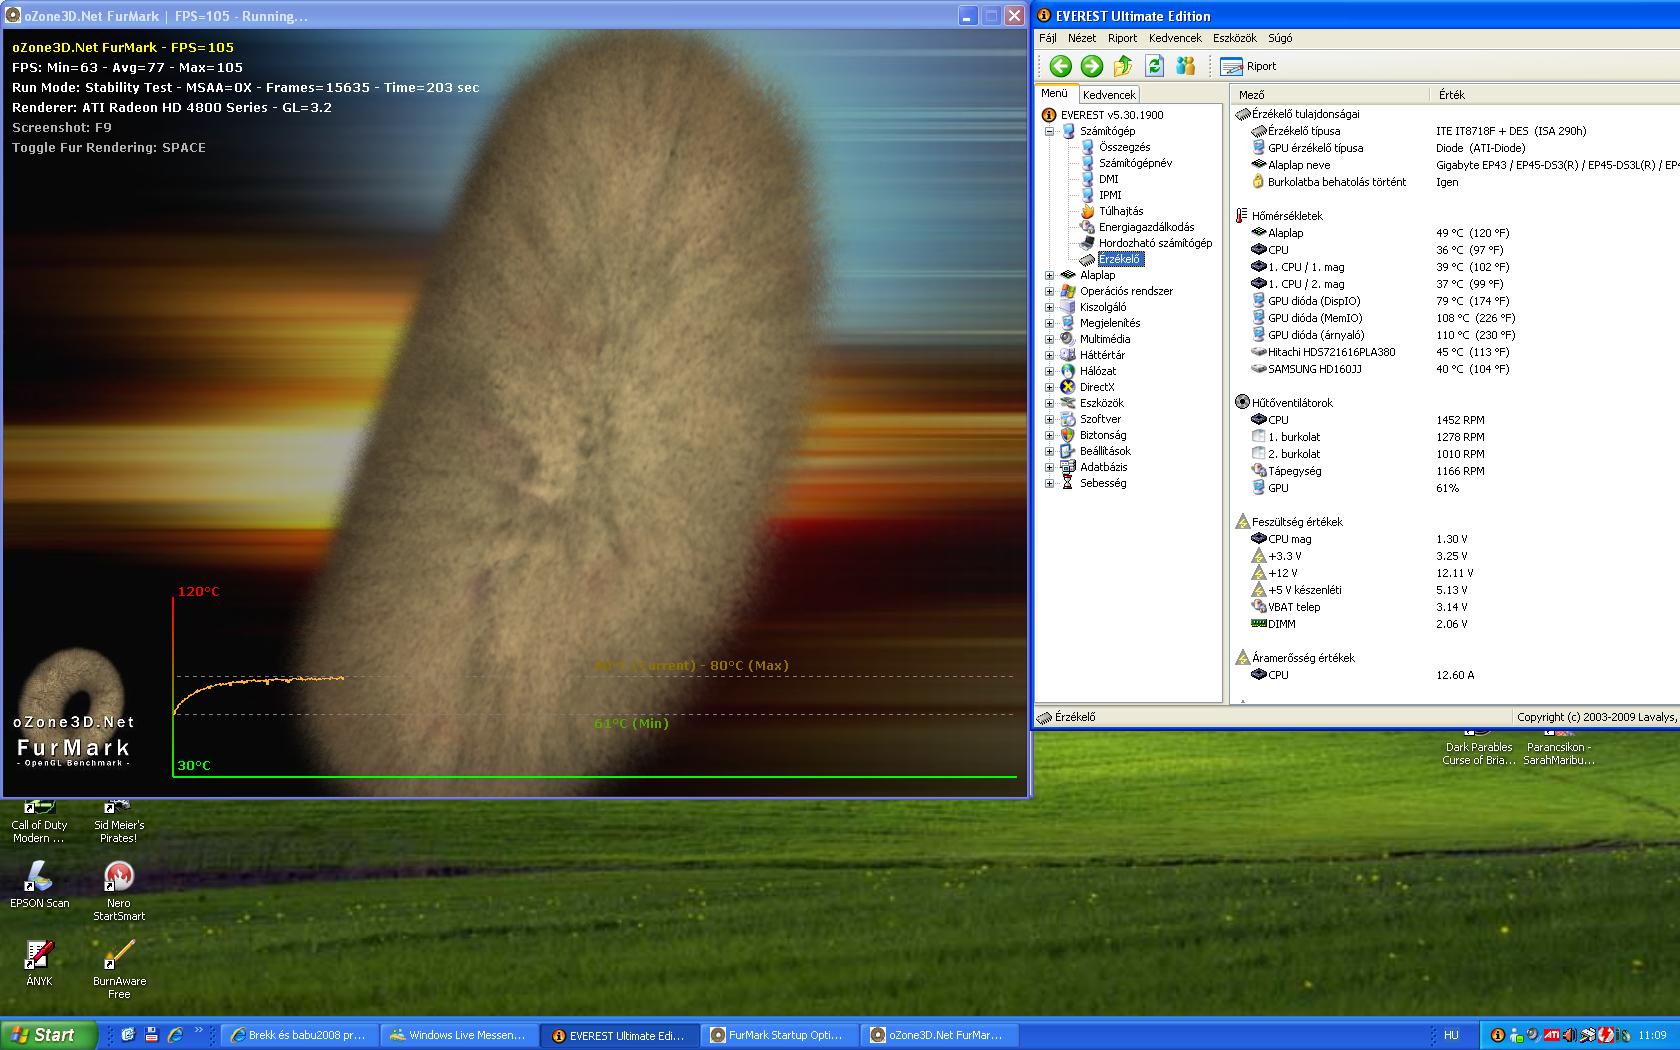Select Hordozható számítógép tree item
Viewport: 1680px width, 1050px height.
point(1155,243)
